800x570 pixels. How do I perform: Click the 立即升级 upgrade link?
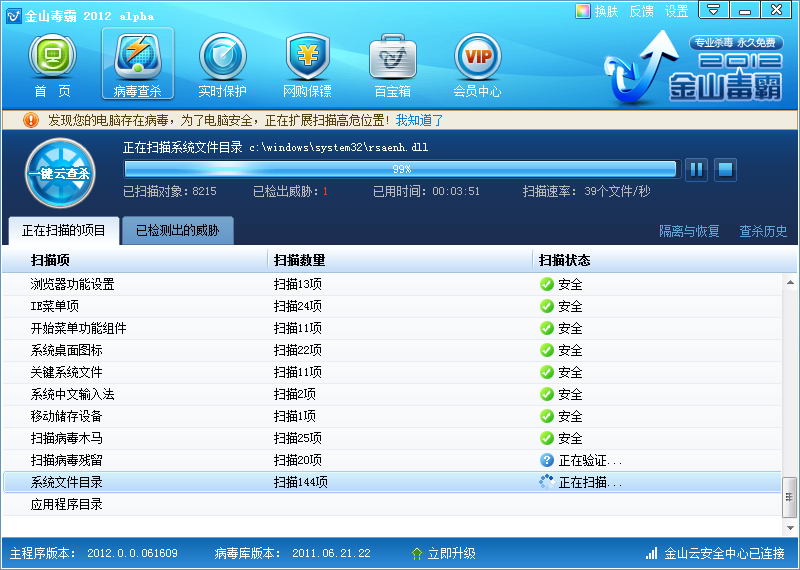[452, 553]
